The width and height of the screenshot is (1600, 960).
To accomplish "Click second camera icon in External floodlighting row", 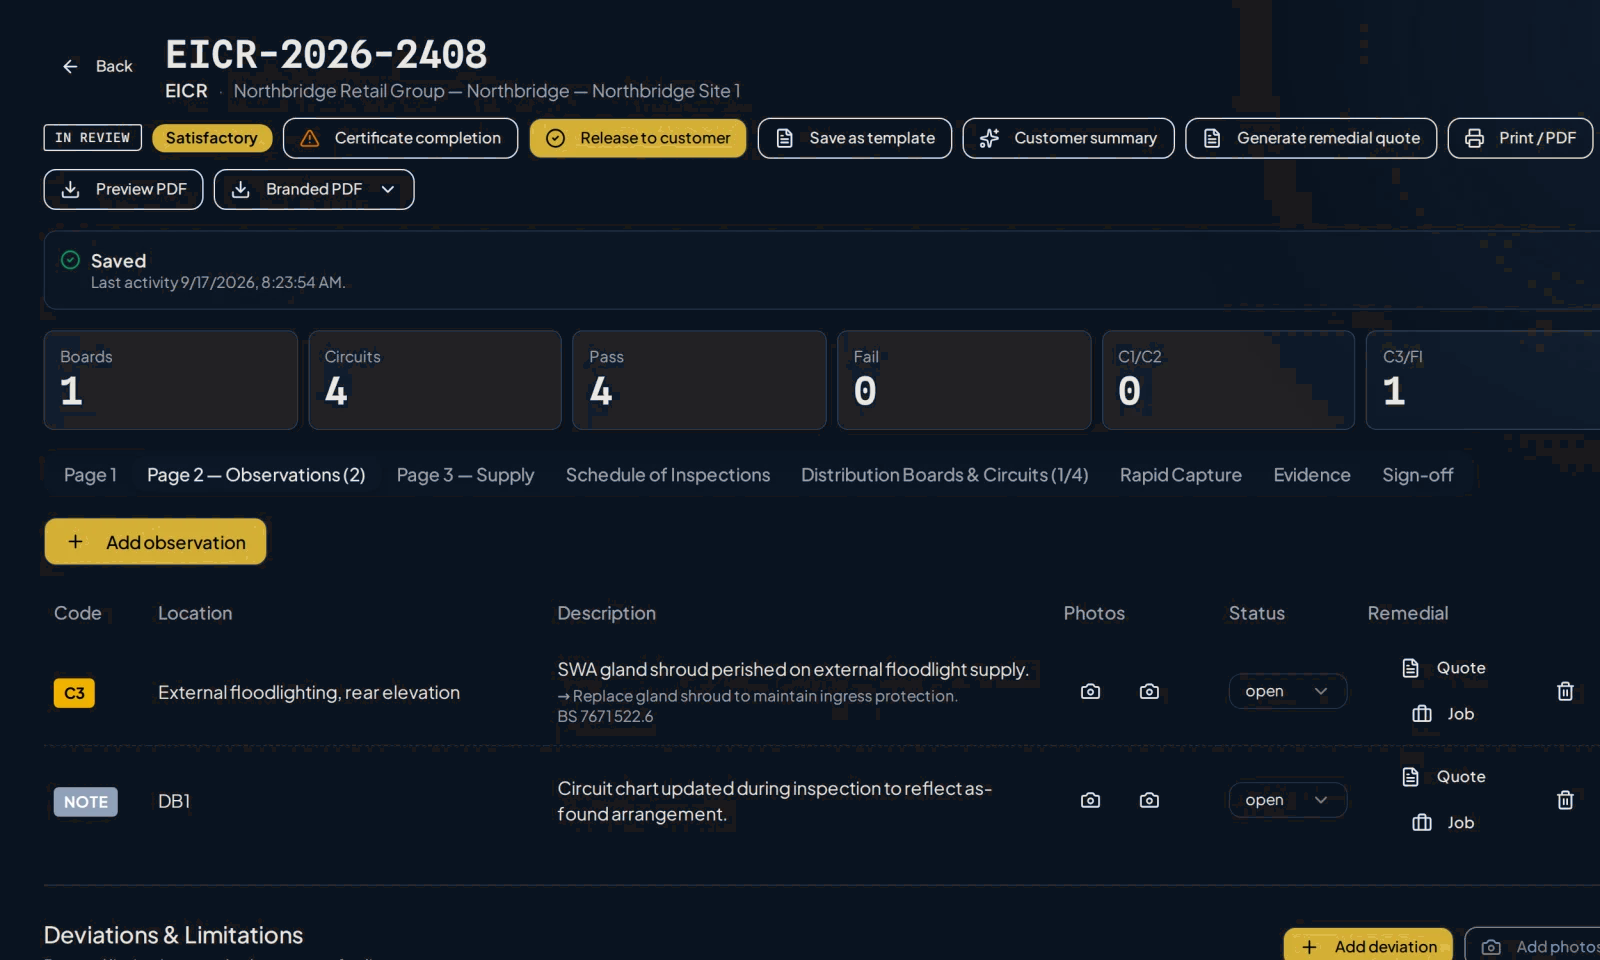I will click(x=1149, y=691).
